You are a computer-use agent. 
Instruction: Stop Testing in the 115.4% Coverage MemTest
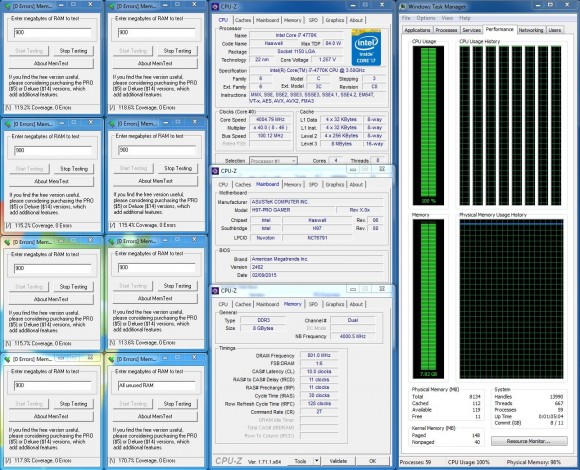point(178,168)
